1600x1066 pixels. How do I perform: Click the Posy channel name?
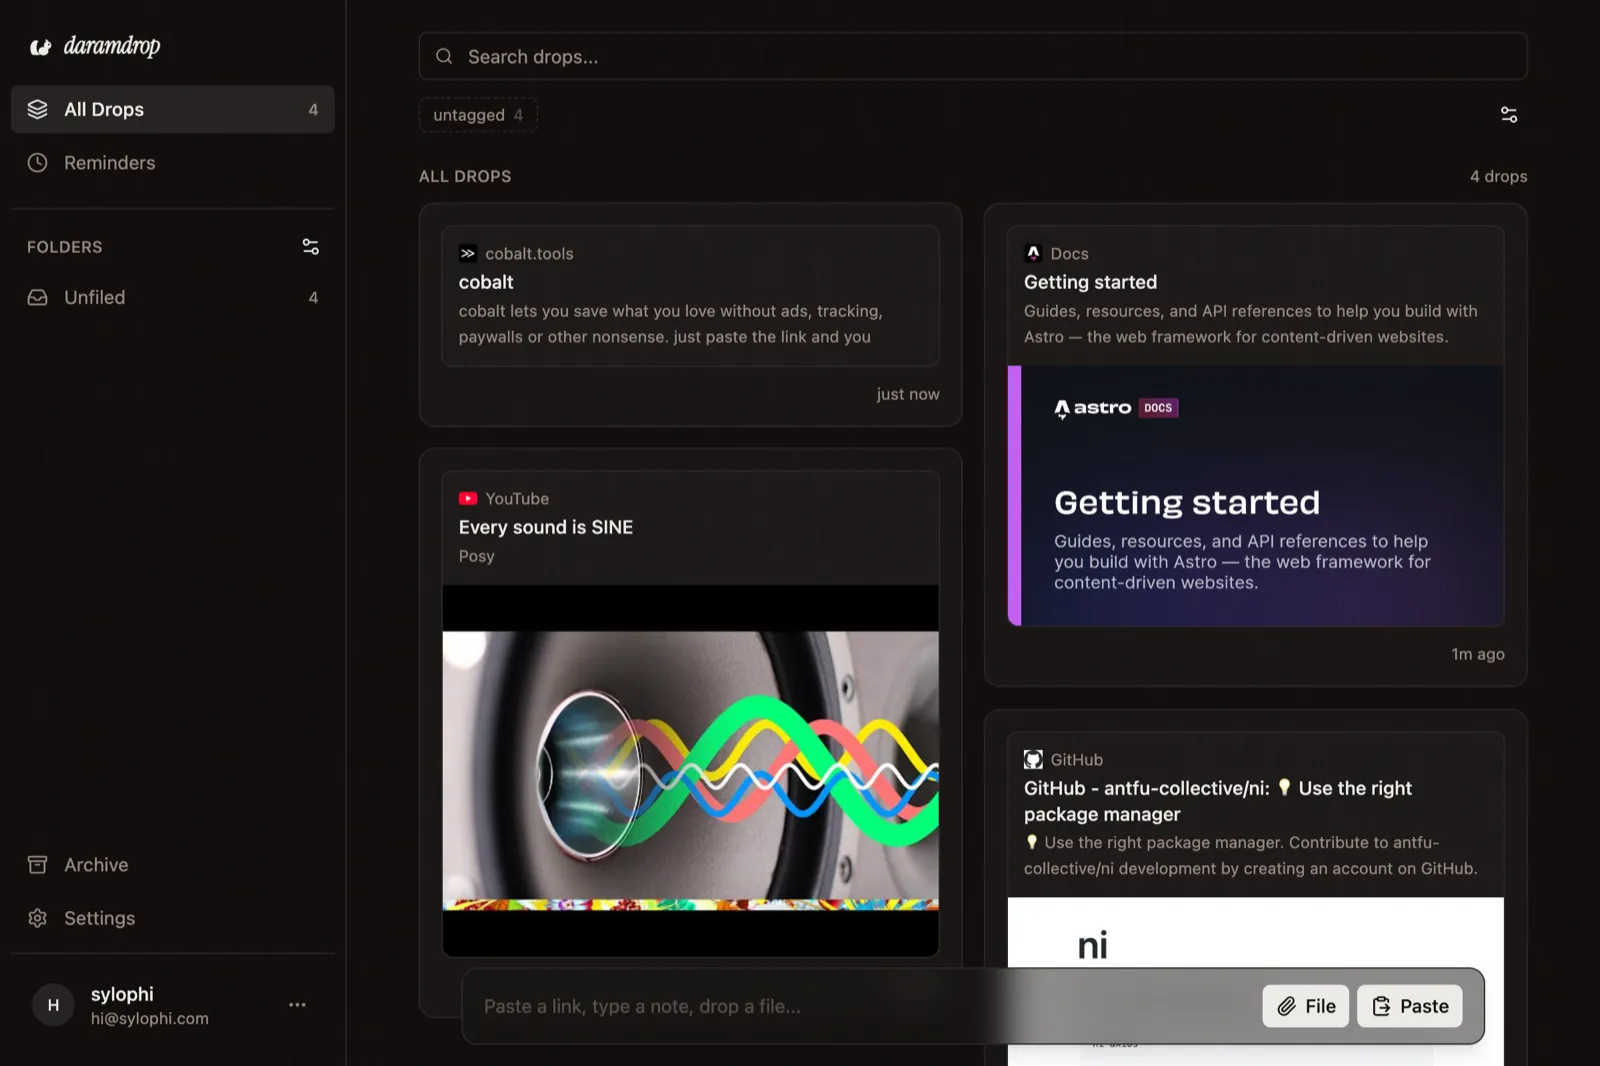(476, 556)
